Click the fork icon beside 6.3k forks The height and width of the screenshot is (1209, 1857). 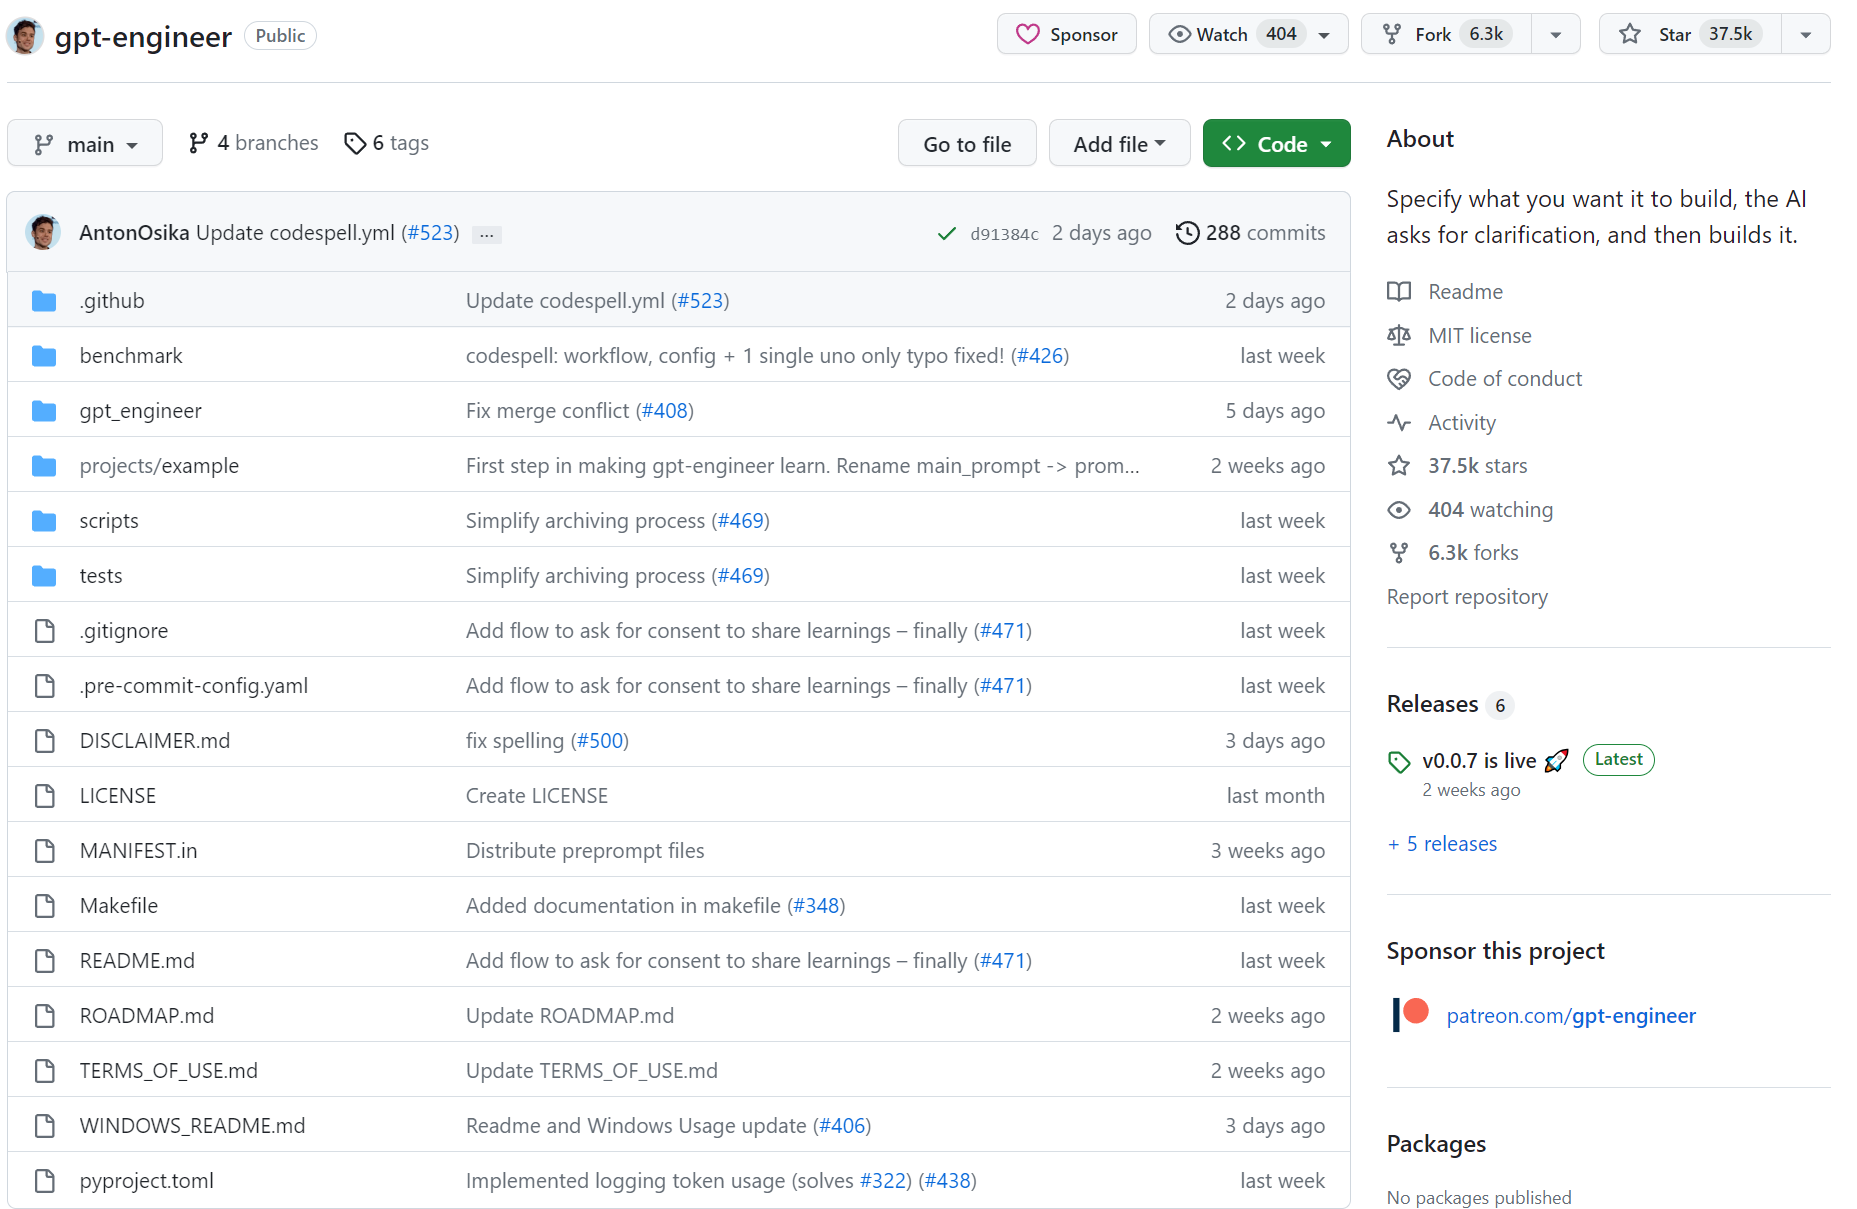[x=1399, y=553]
